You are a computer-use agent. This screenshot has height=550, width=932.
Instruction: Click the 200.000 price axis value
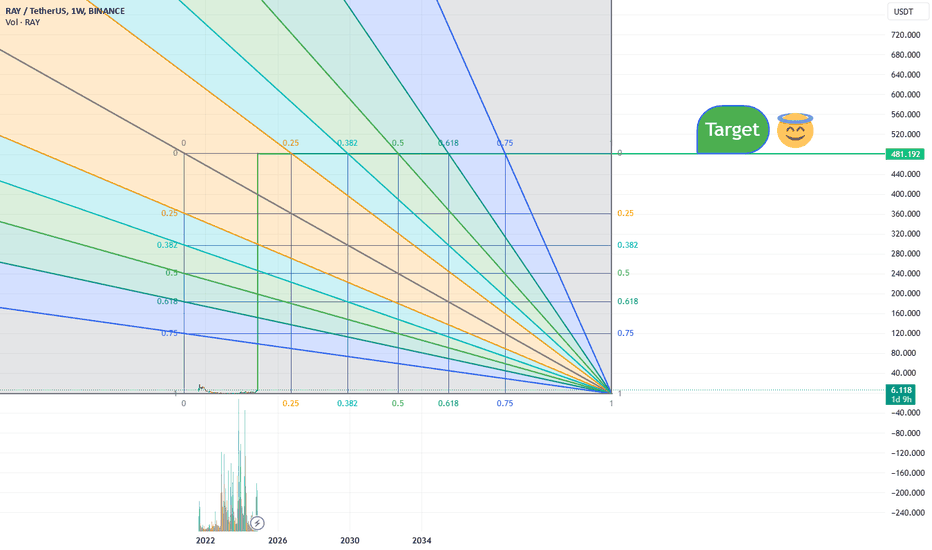905,293
